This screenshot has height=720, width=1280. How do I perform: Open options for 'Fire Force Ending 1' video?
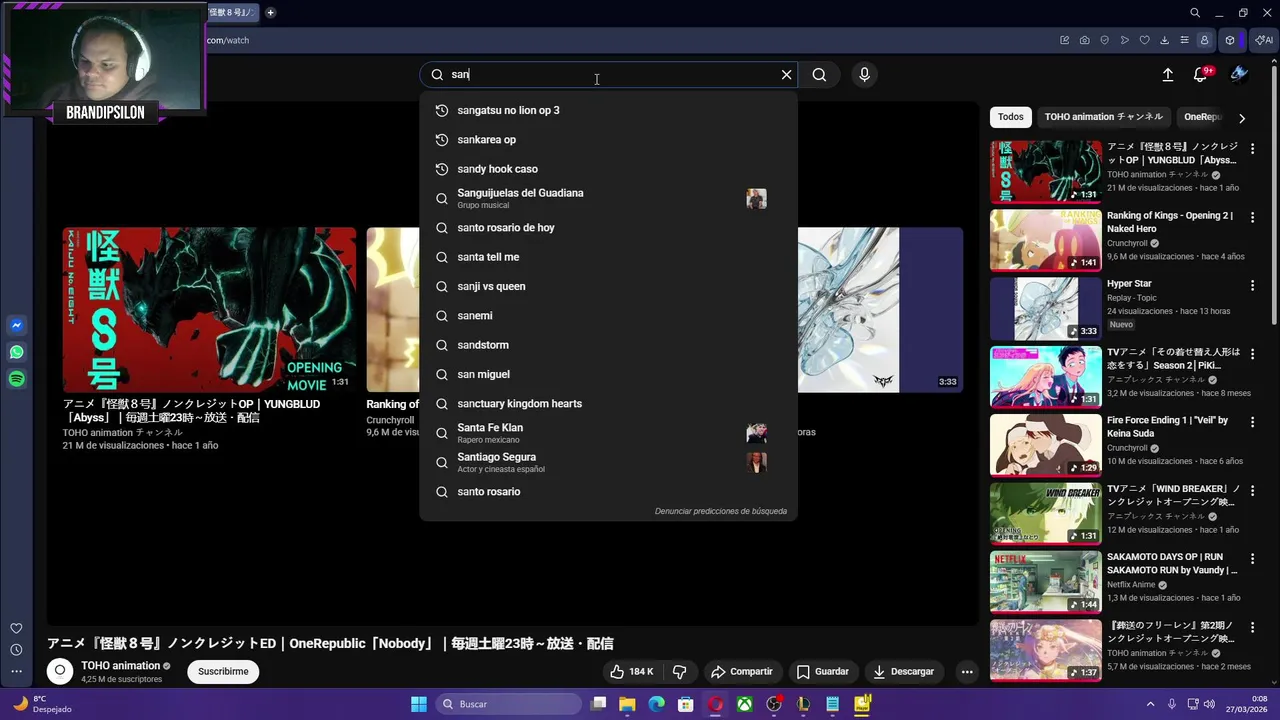[x=1252, y=422]
